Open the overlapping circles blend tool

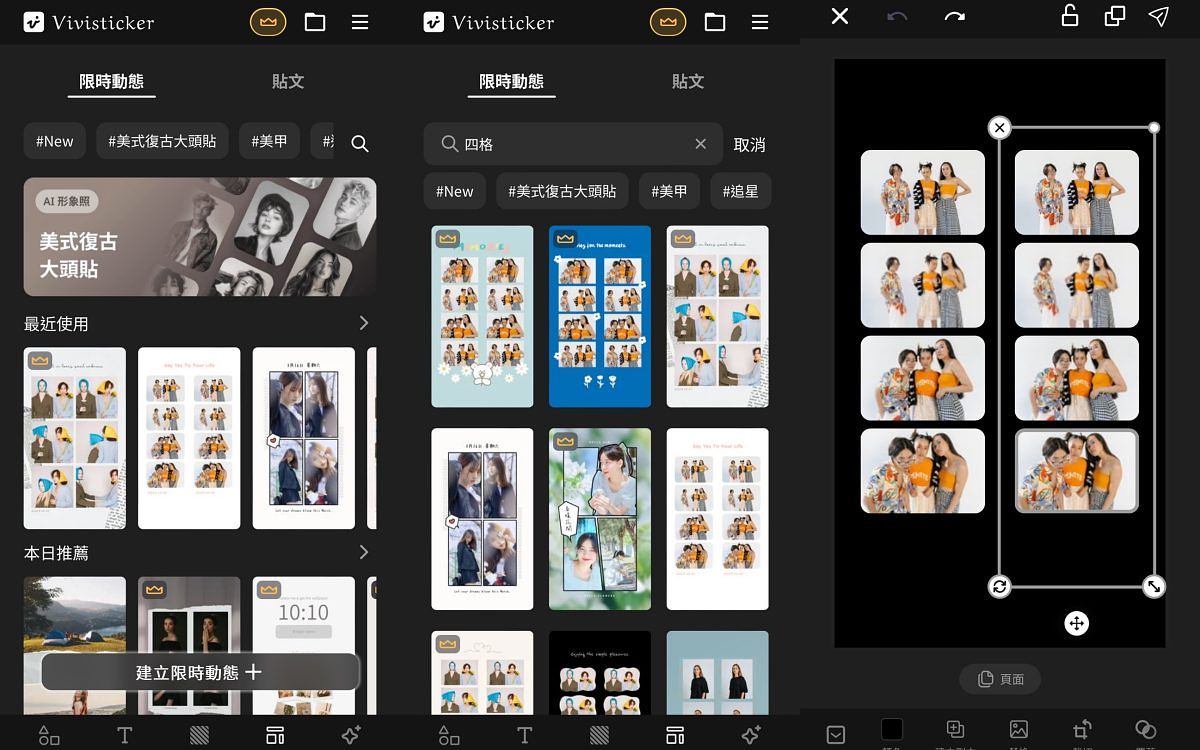pos(1146,730)
